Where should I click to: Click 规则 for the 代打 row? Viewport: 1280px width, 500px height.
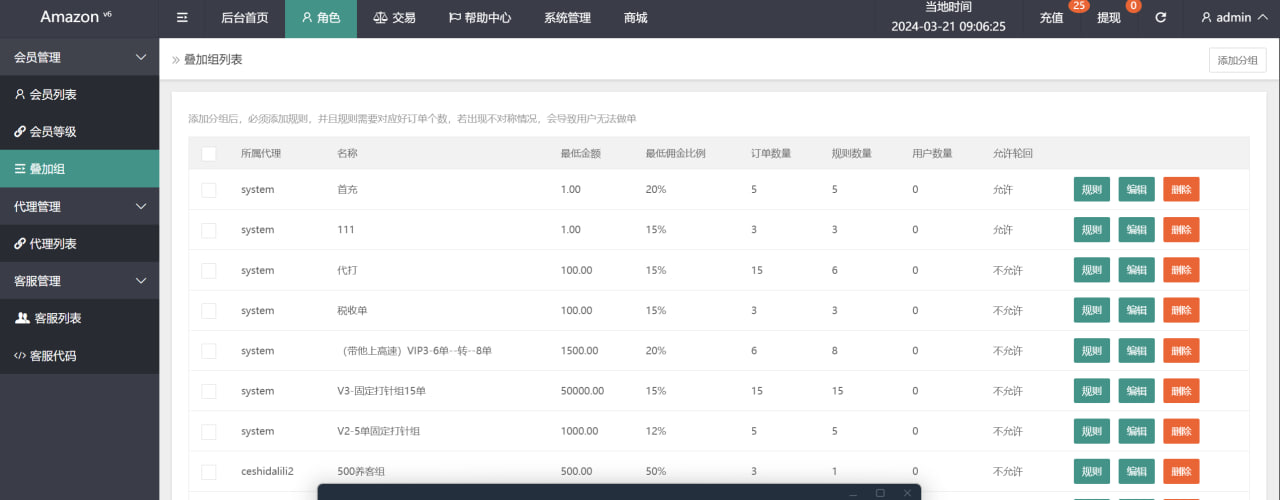point(1092,270)
